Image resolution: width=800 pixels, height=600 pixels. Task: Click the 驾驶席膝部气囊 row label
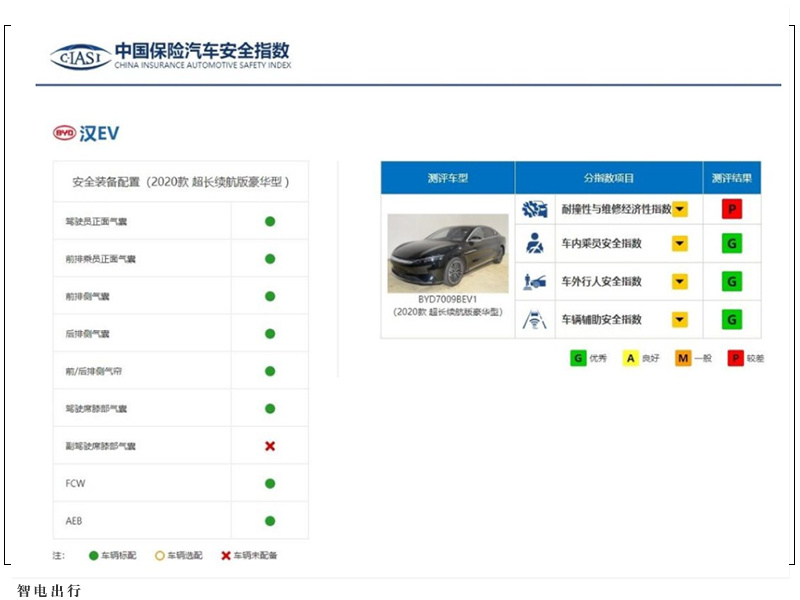[x=96, y=409]
